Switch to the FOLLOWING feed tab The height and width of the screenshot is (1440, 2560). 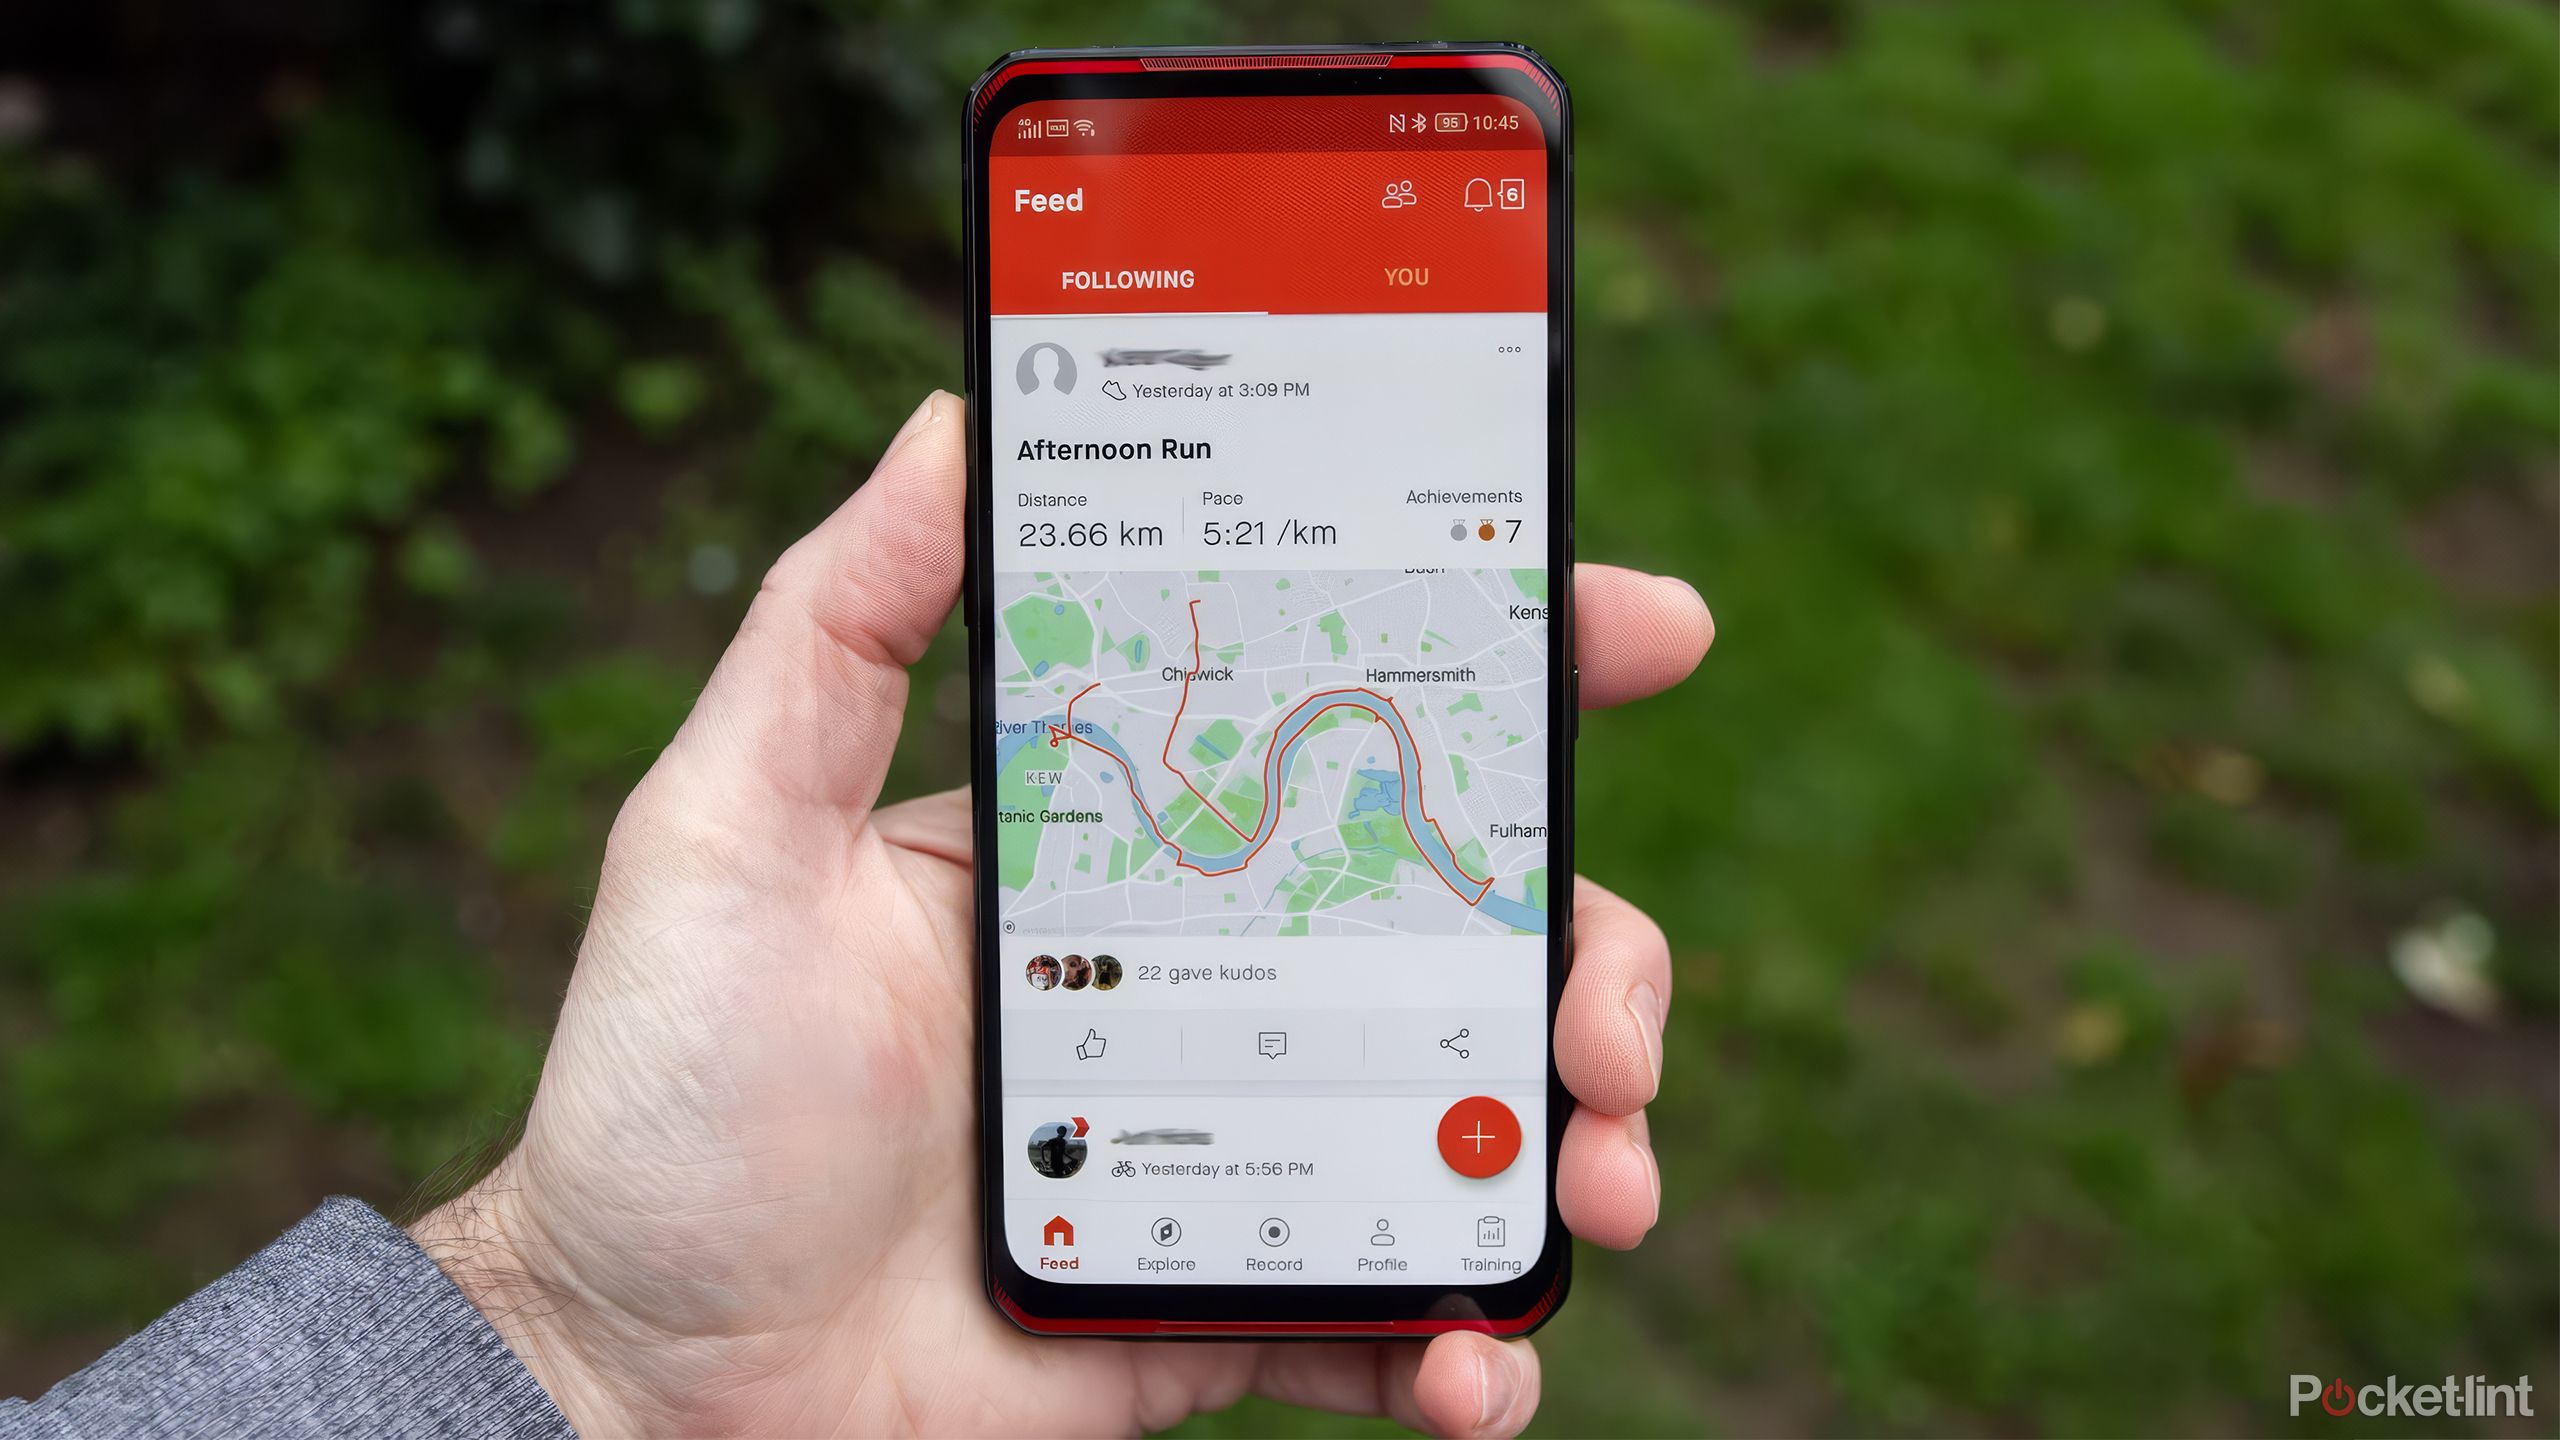coord(1125,278)
